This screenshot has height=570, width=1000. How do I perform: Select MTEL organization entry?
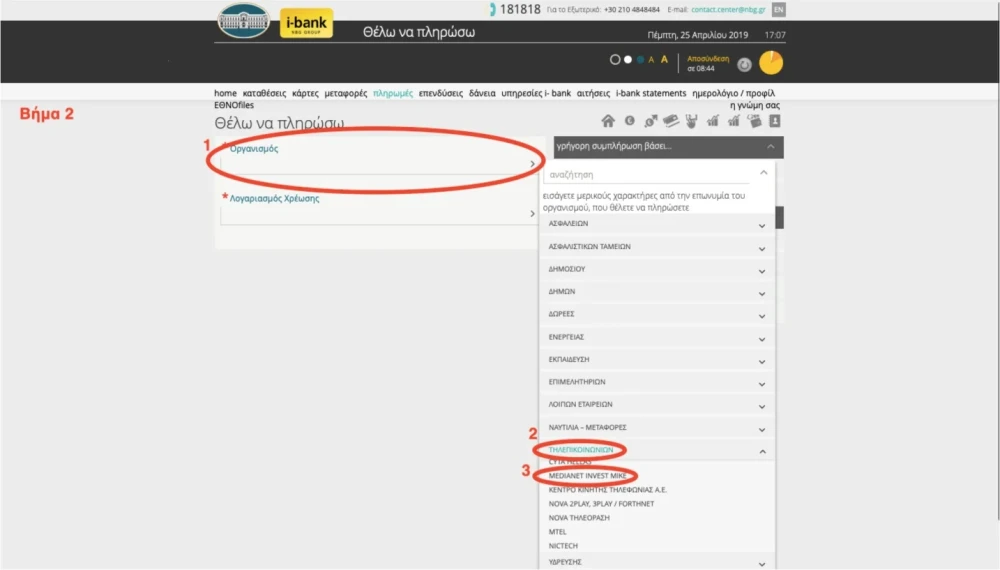(557, 532)
